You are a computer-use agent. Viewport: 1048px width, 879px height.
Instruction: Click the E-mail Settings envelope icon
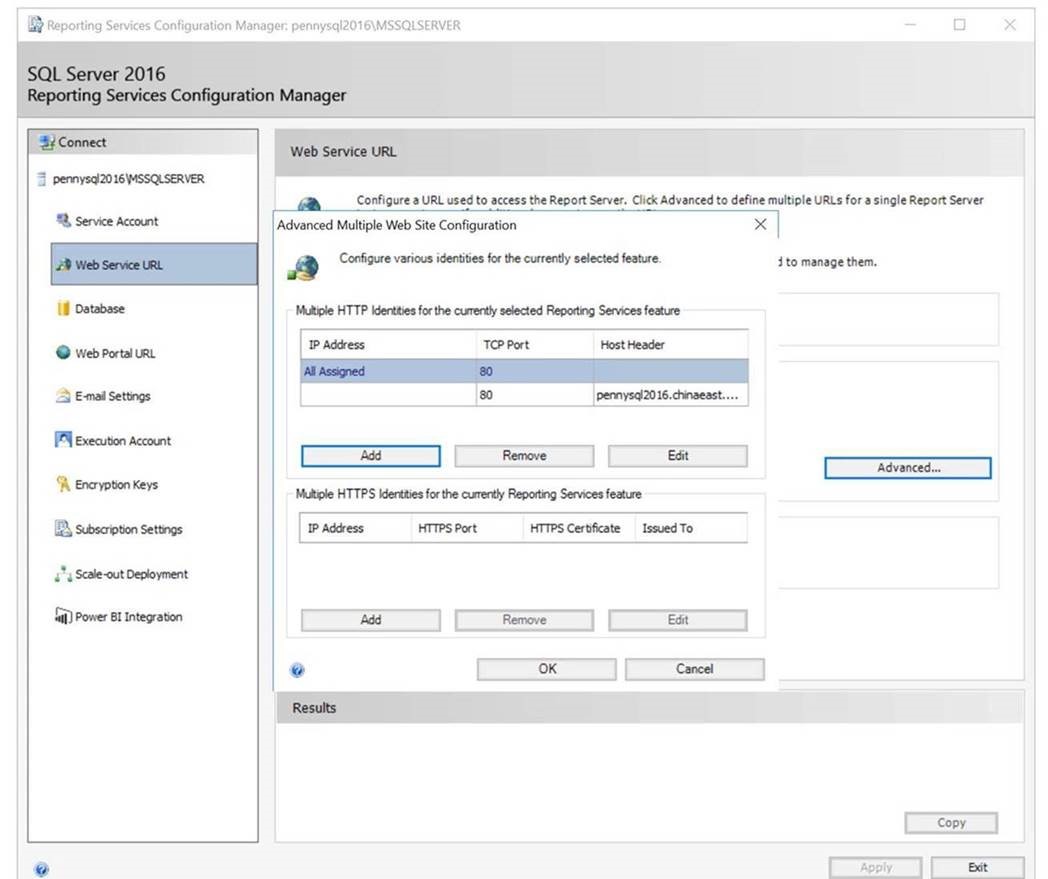(x=63, y=396)
